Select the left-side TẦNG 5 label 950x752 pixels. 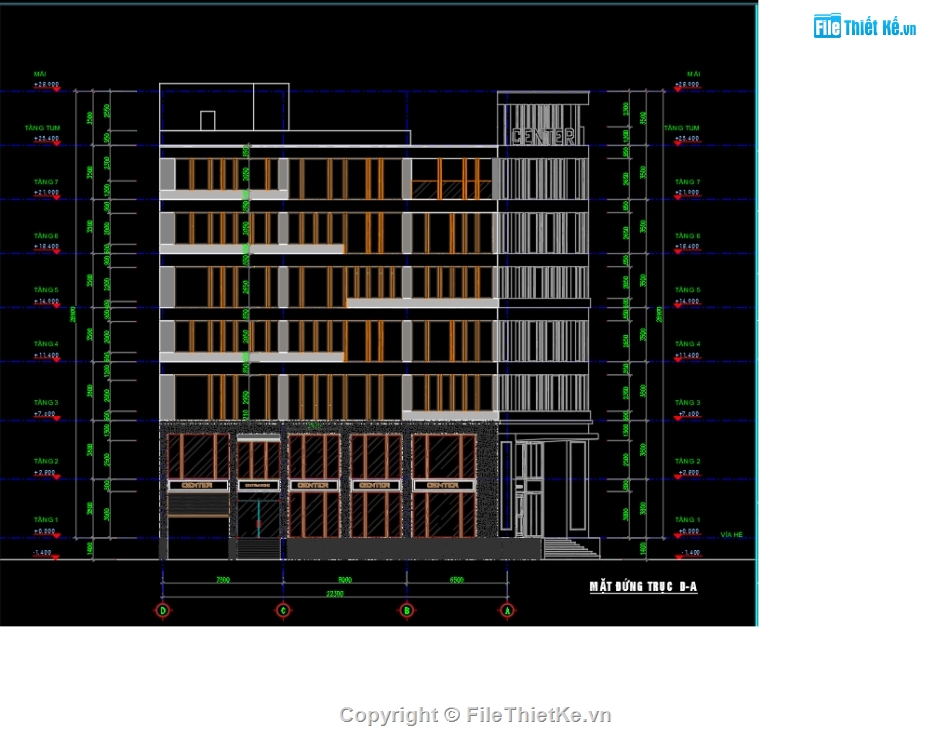coord(46,290)
